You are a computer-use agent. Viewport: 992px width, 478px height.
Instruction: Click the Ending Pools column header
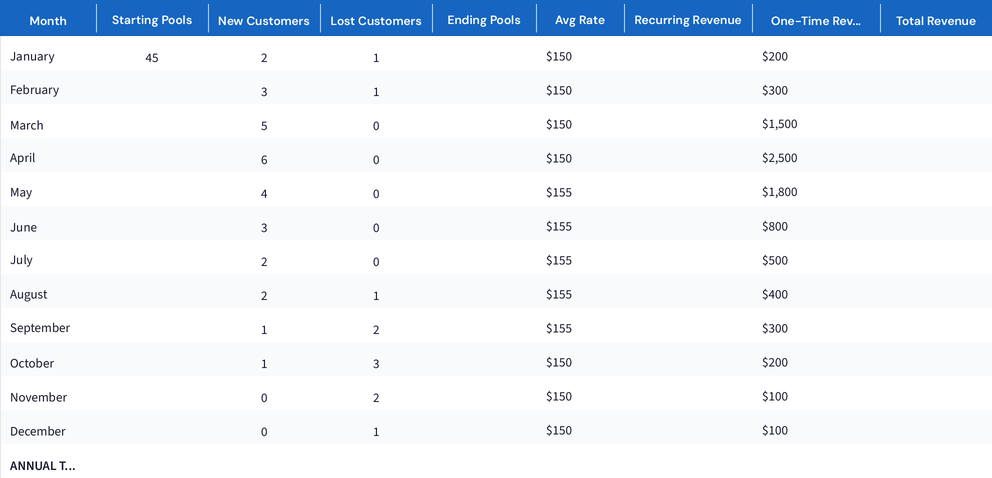484,20
